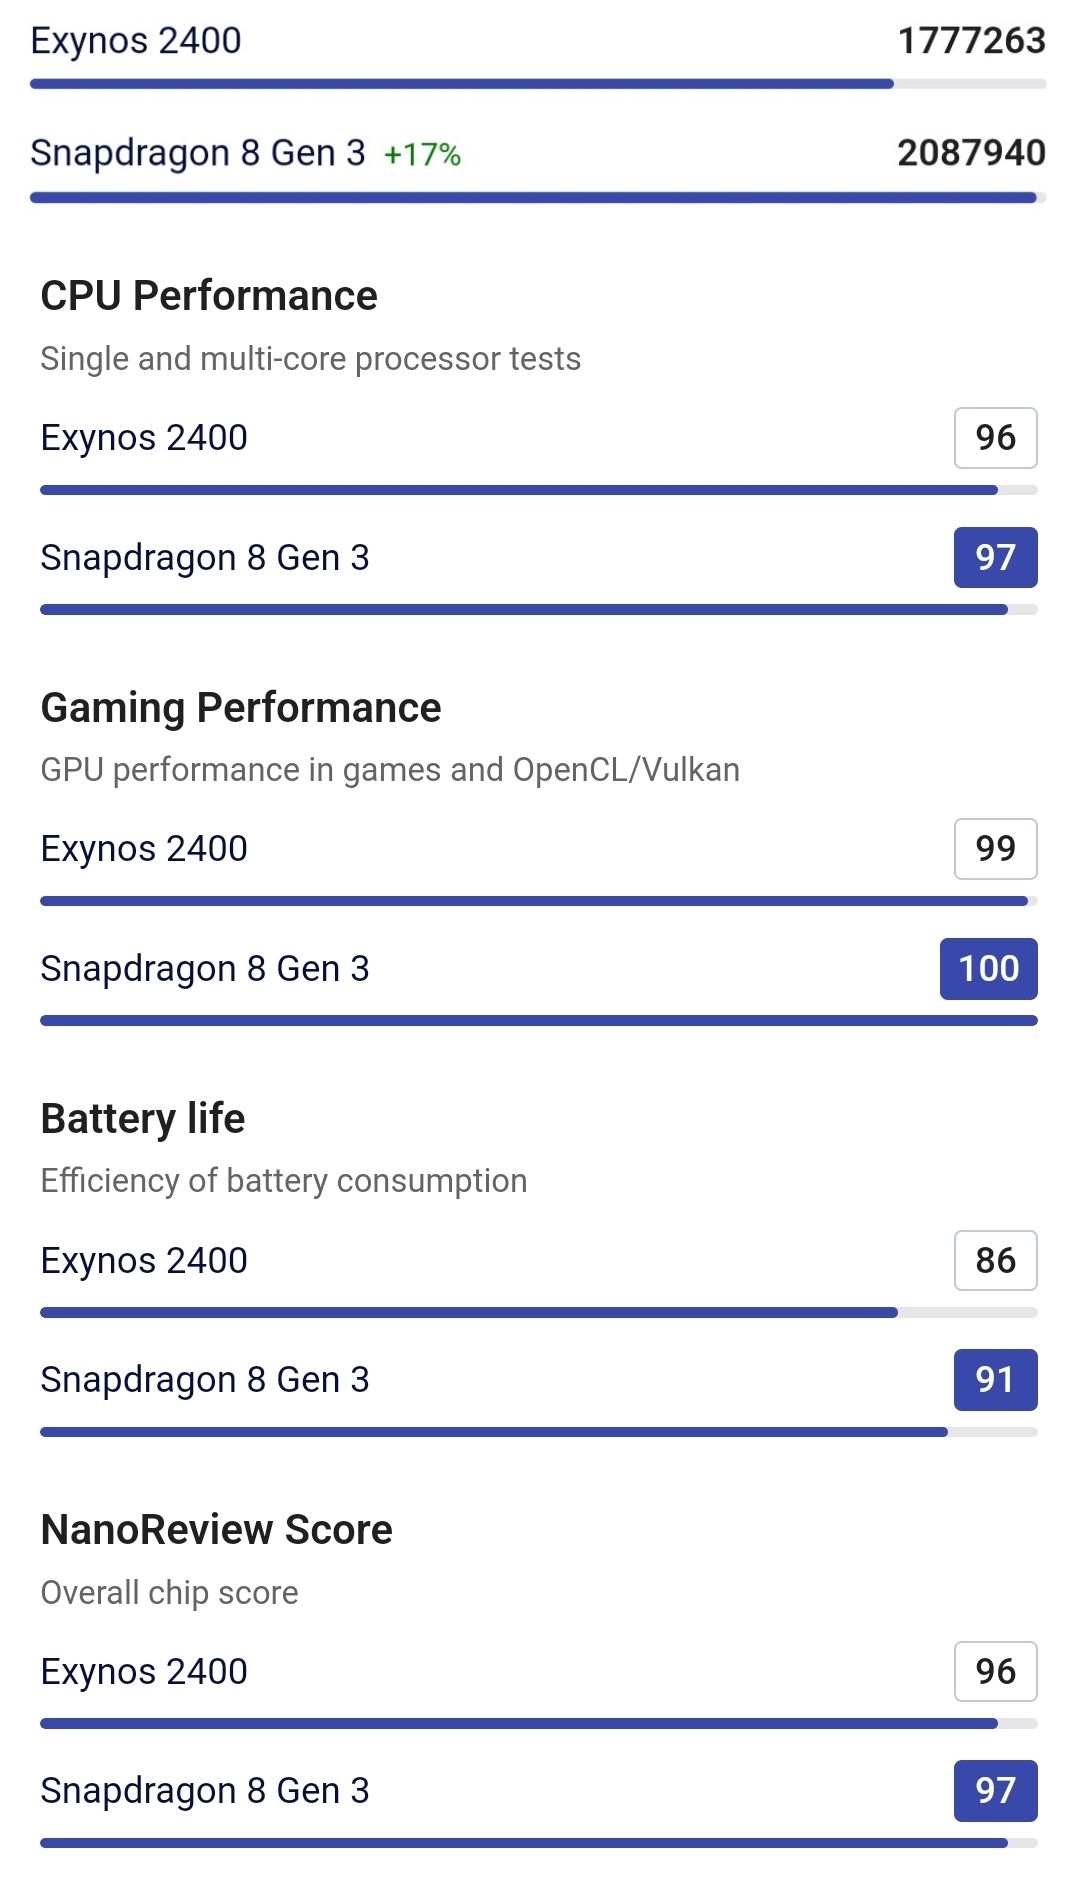Click Snapdragon 8 Gen 3 label under Battery life
Image resolution: width=1080 pixels, height=1889 pixels.
205,1380
